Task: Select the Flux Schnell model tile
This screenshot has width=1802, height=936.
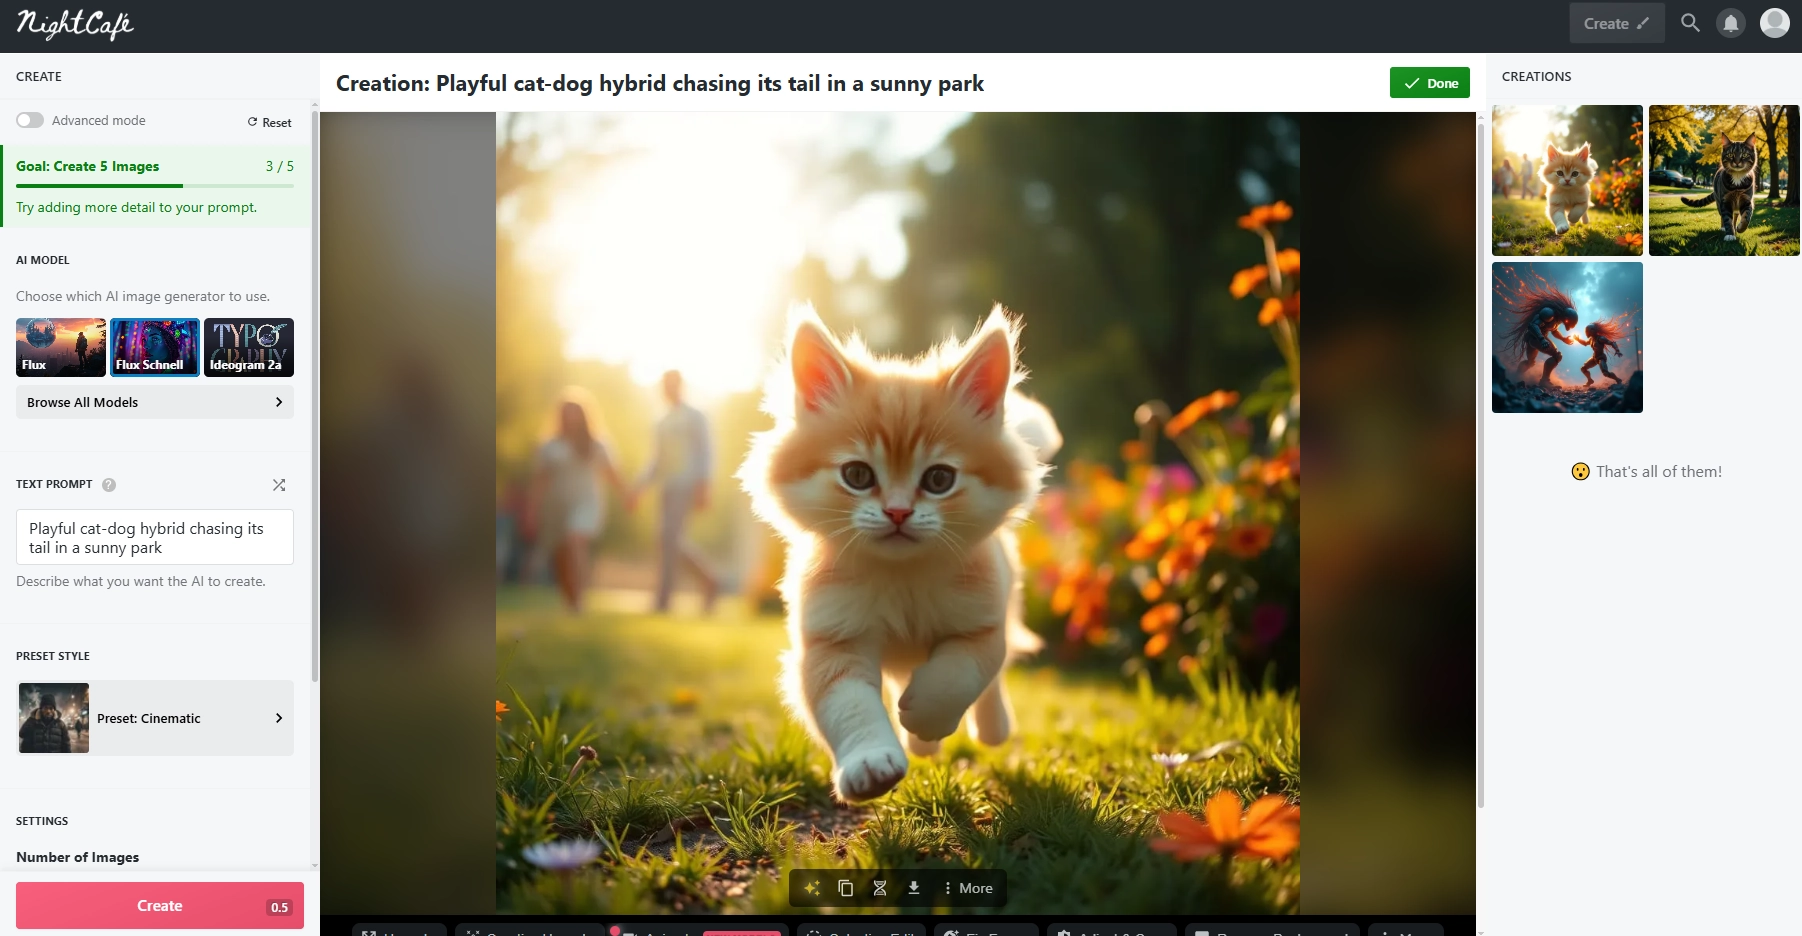Action: (x=155, y=347)
